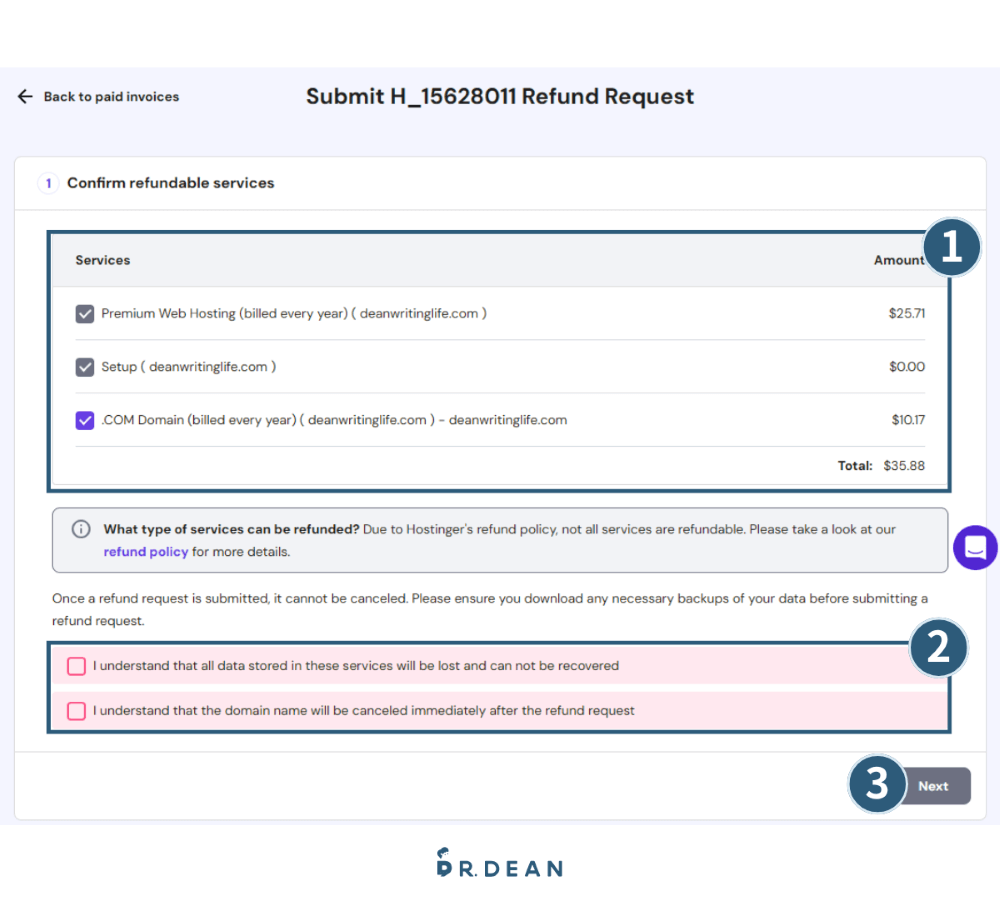Click the annotation badge numbered 2

938,648
